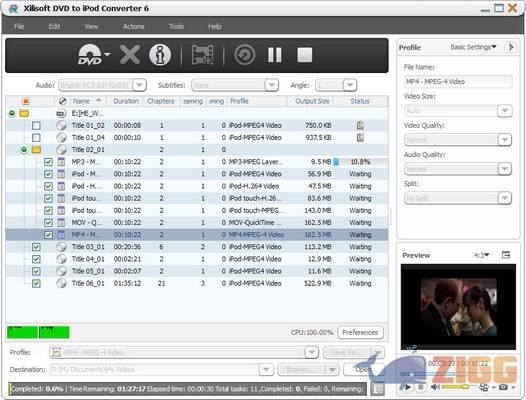Collapse the E: drive tree node
Screen dimensions: 526x400
click(x=12, y=113)
